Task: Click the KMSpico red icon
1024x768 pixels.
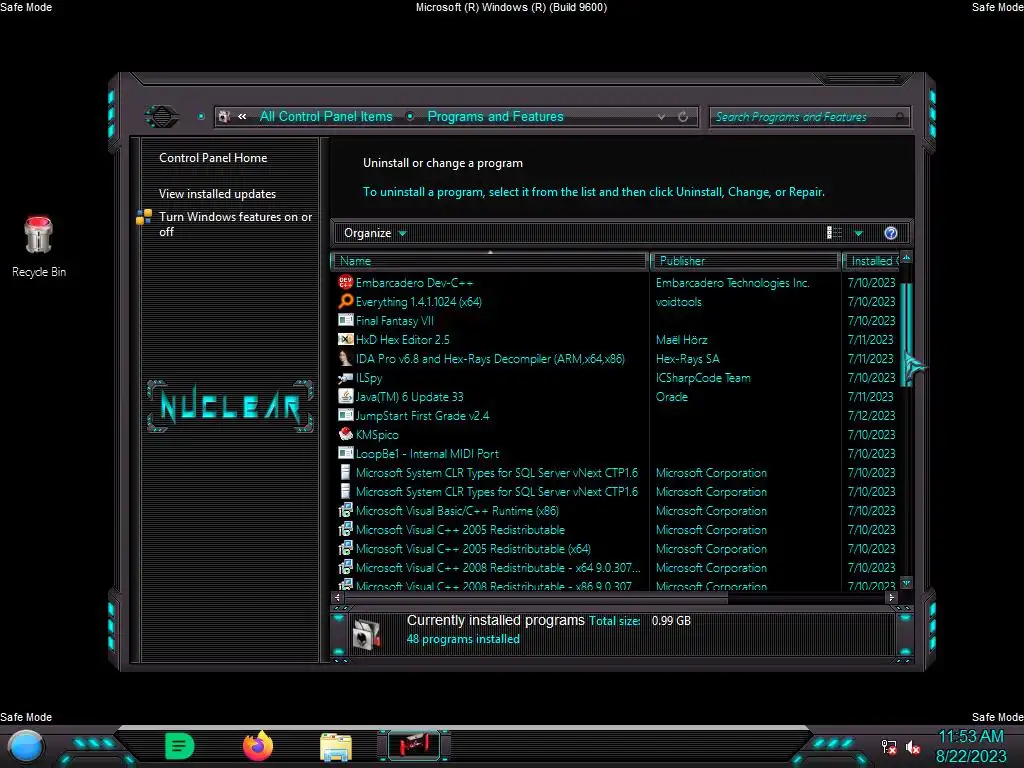Action: (x=345, y=434)
